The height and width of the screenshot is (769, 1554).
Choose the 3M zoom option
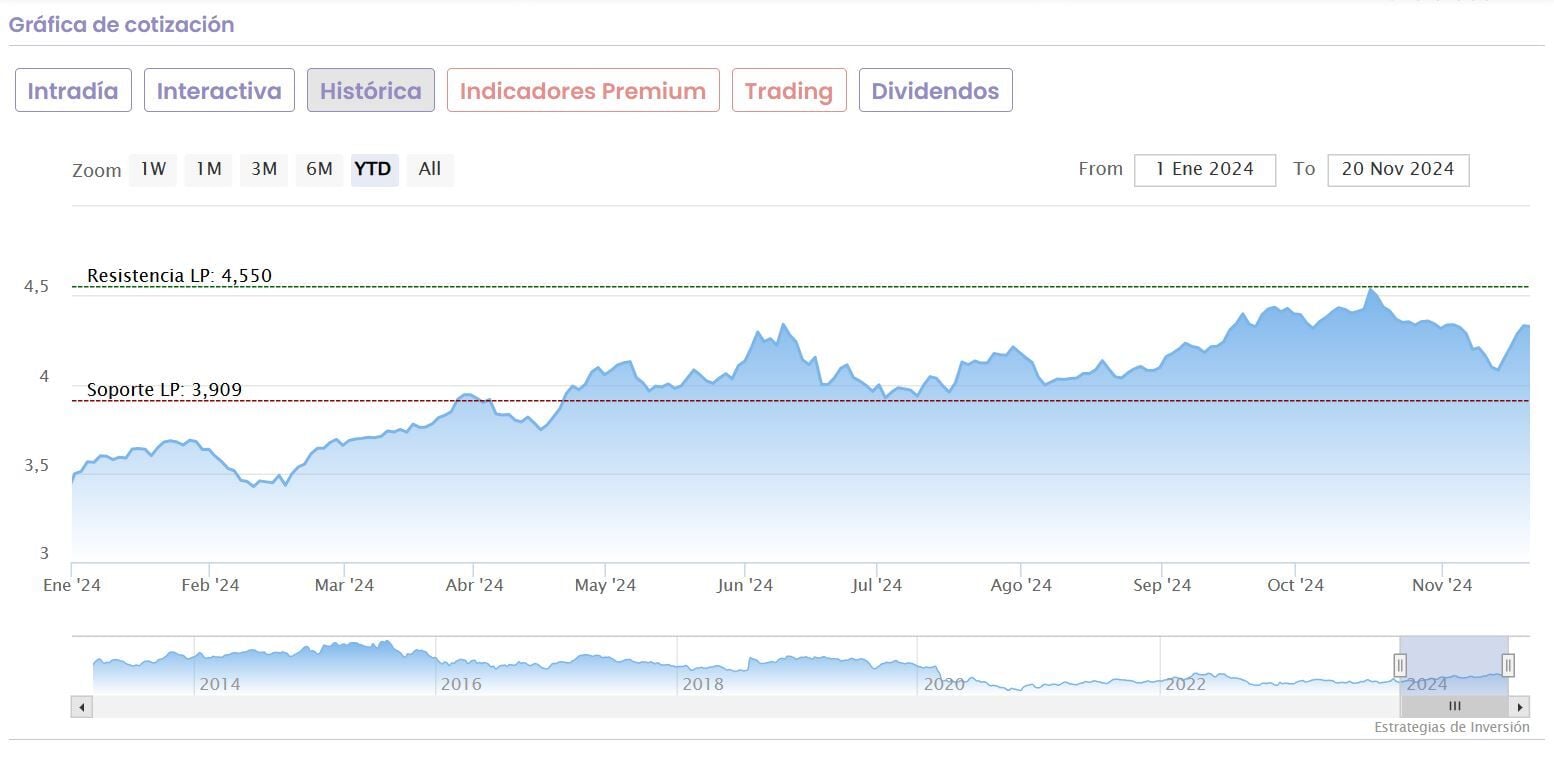(x=264, y=169)
